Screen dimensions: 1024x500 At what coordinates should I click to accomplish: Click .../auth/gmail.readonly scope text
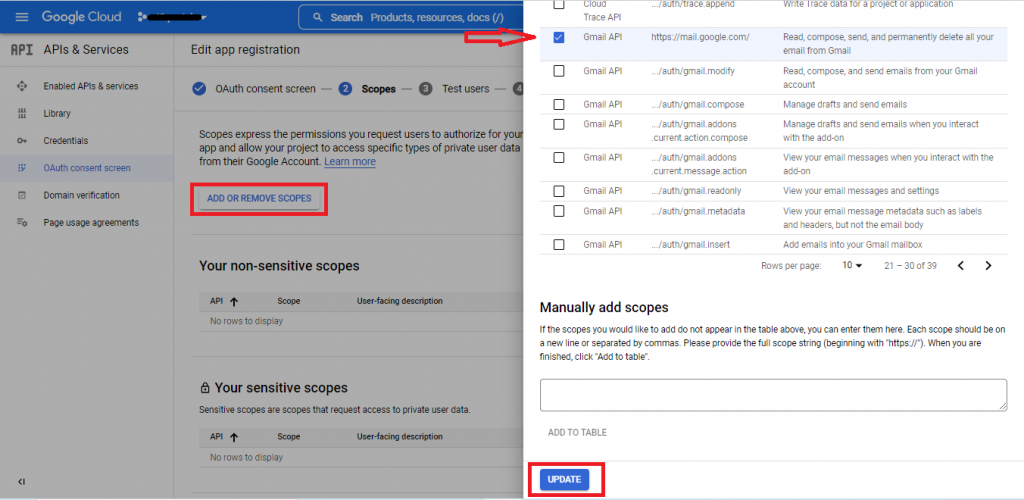coord(696,191)
